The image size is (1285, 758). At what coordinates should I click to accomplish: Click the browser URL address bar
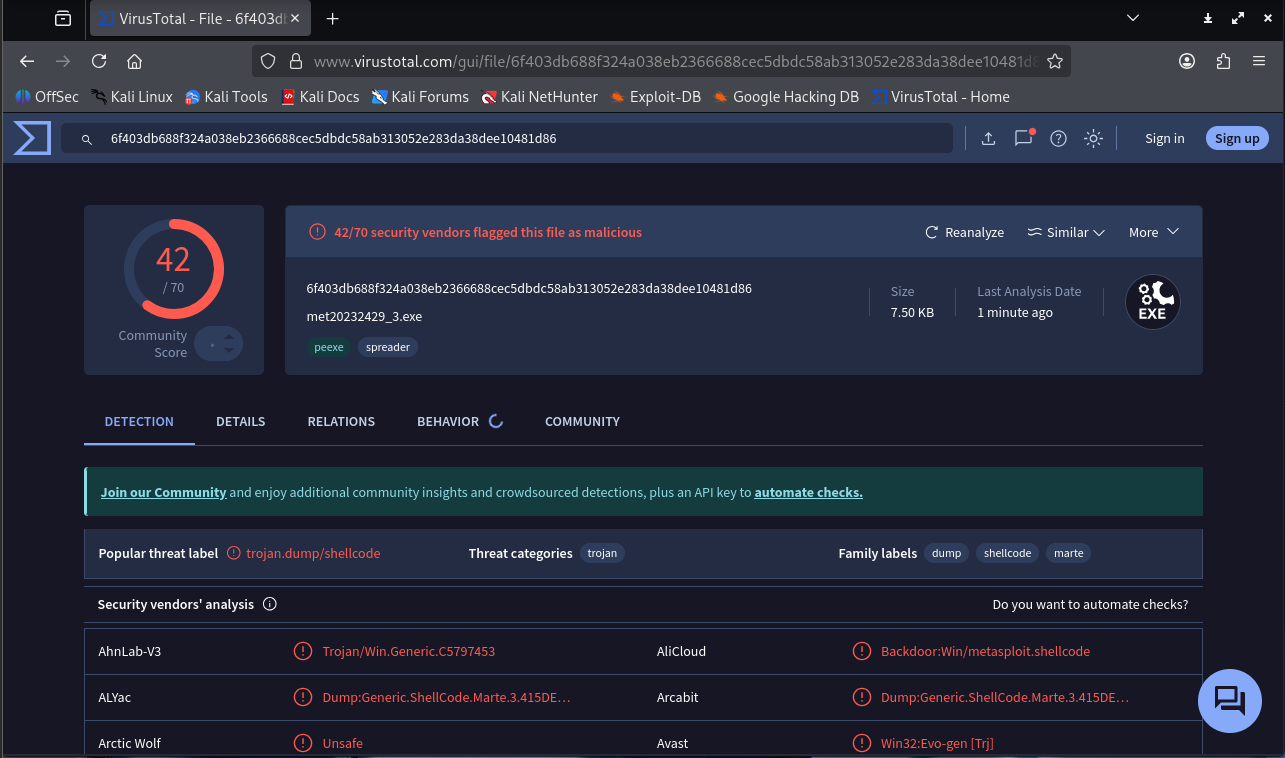660,61
